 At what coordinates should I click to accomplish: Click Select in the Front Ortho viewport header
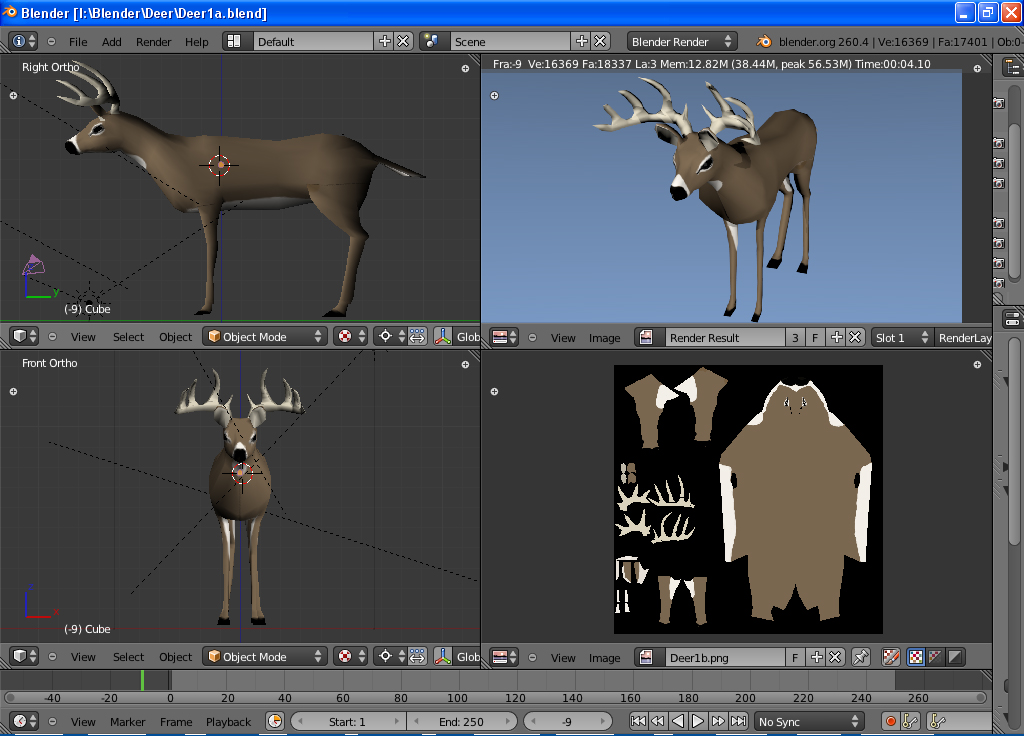128,657
